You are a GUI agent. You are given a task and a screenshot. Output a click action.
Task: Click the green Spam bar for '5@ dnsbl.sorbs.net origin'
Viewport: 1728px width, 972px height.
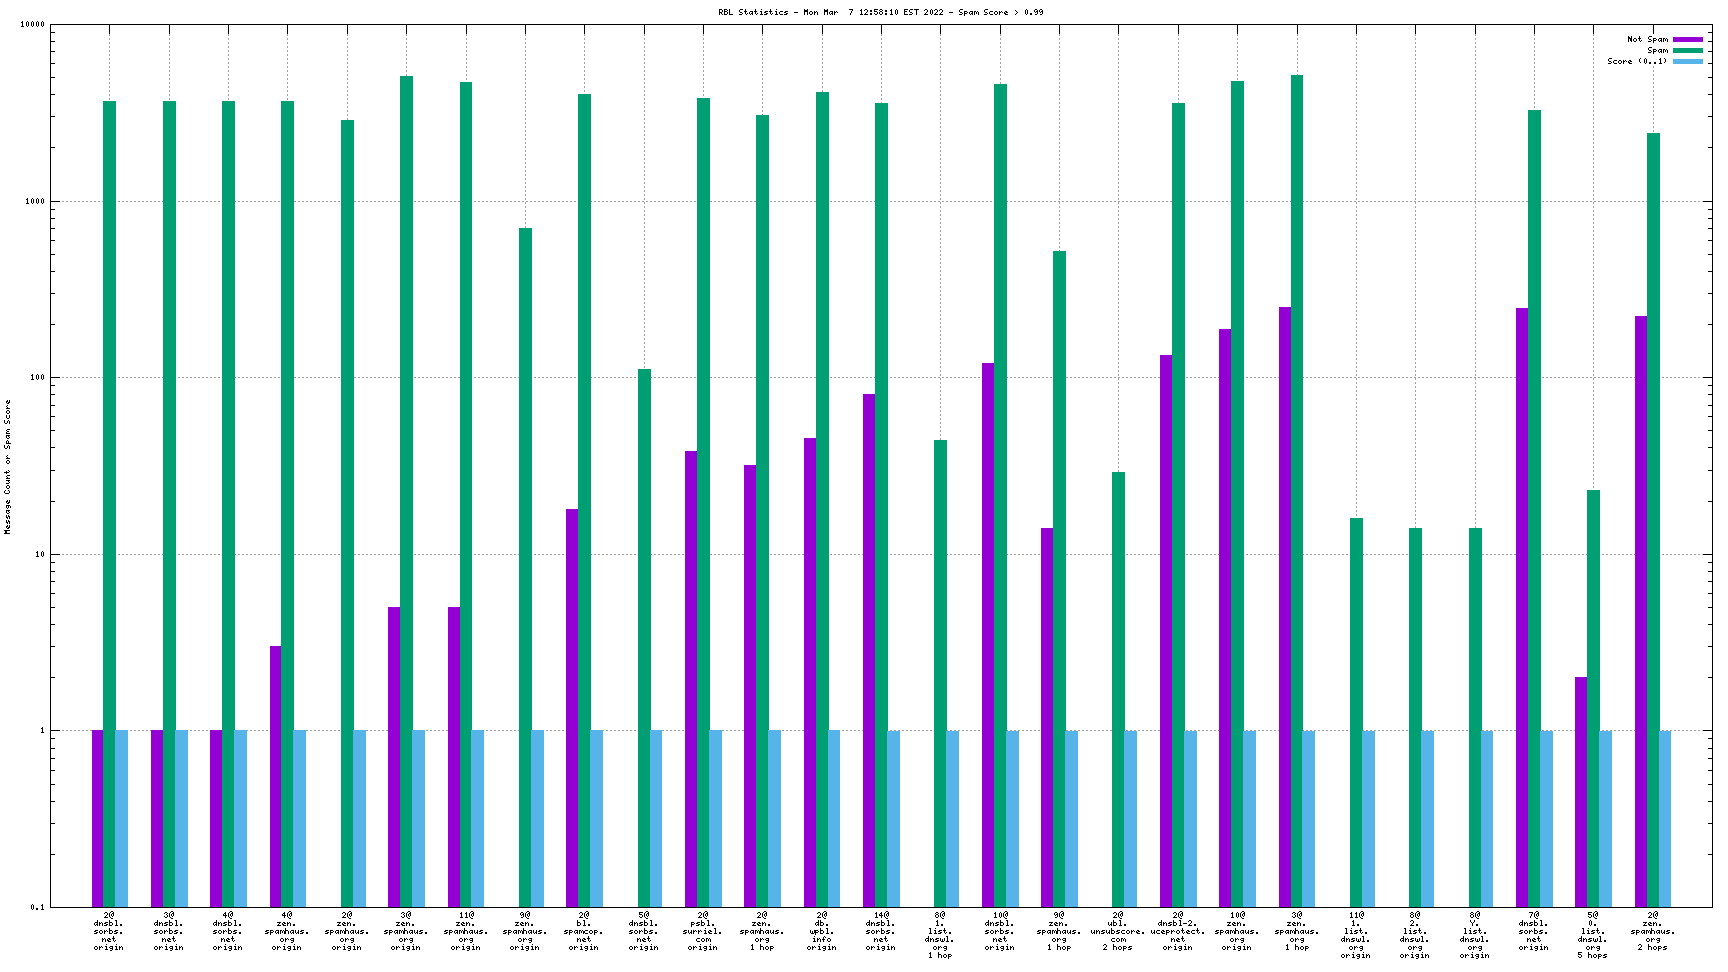[x=644, y=638]
